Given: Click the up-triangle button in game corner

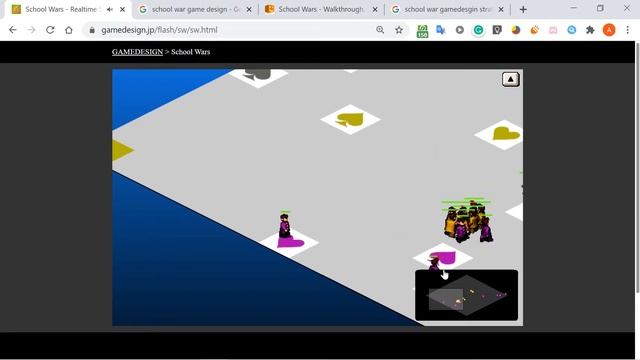Looking at the screenshot, I should 511,79.
